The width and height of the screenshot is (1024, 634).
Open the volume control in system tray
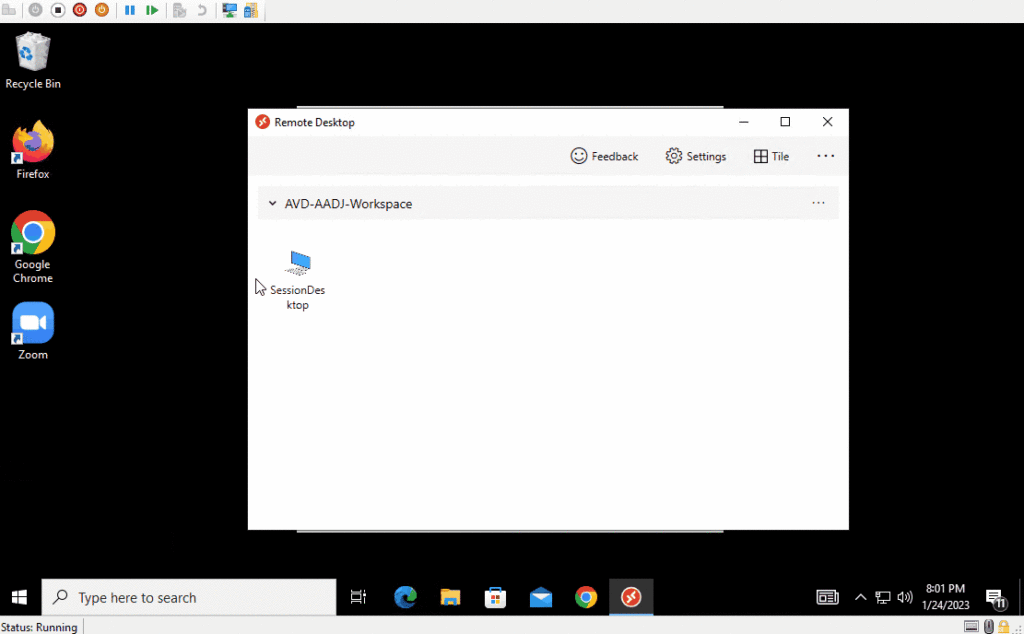(x=905, y=597)
